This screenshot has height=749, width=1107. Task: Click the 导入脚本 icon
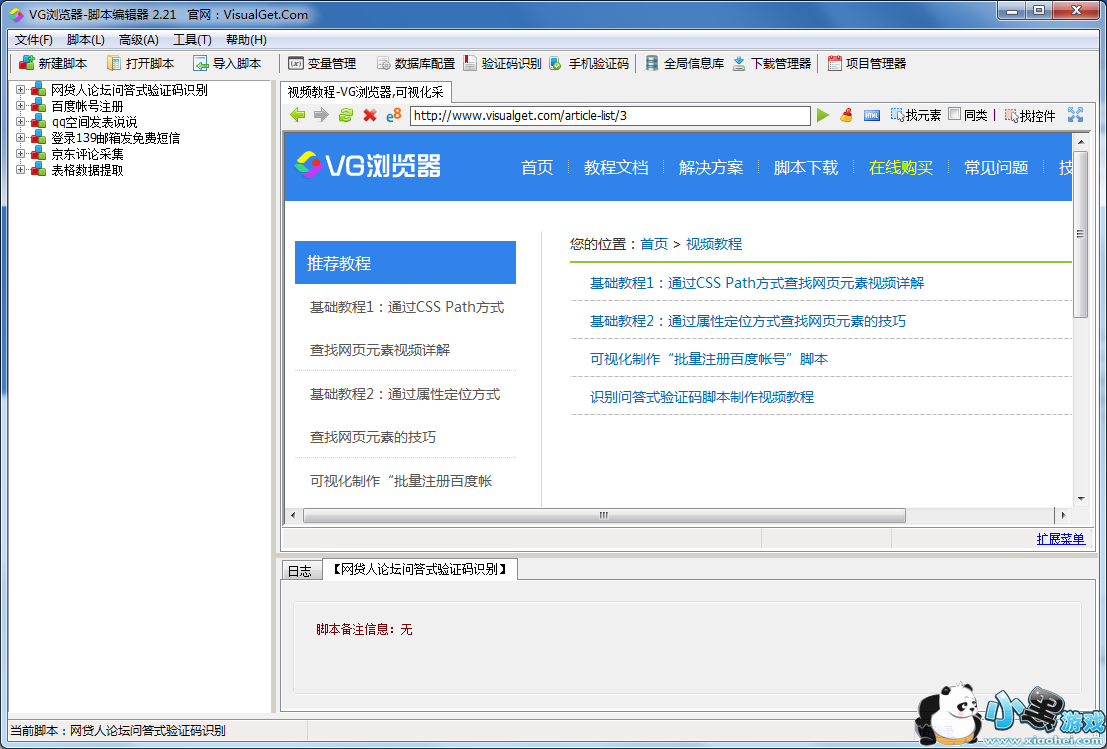(x=201, y=64)
